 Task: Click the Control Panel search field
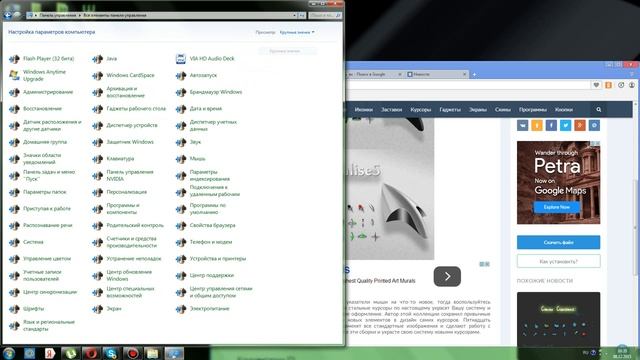pos(325,16)
